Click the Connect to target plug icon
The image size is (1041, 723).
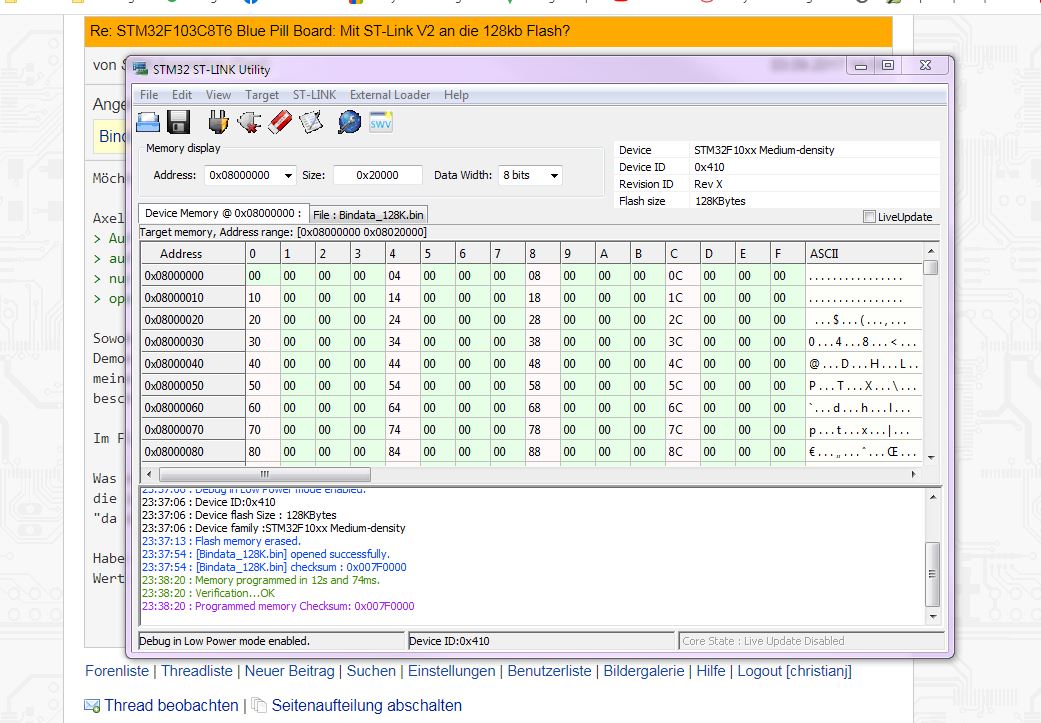(x=218, y=122)
